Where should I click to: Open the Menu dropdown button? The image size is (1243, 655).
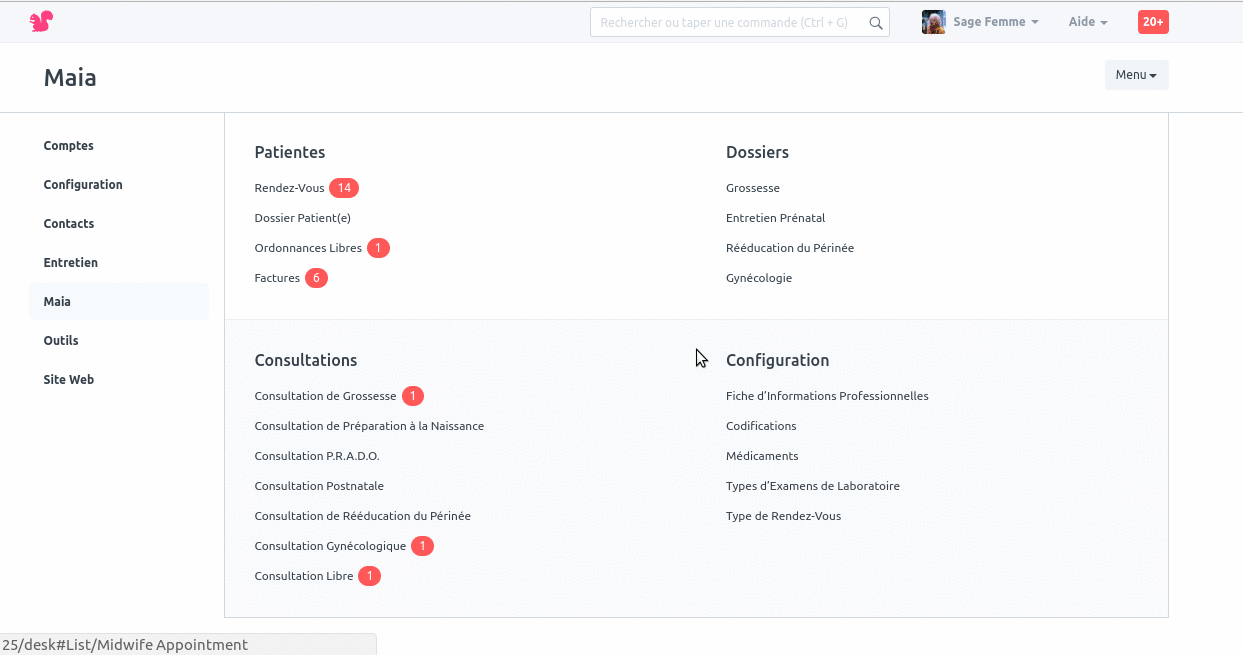click(x=1136, y=74)
